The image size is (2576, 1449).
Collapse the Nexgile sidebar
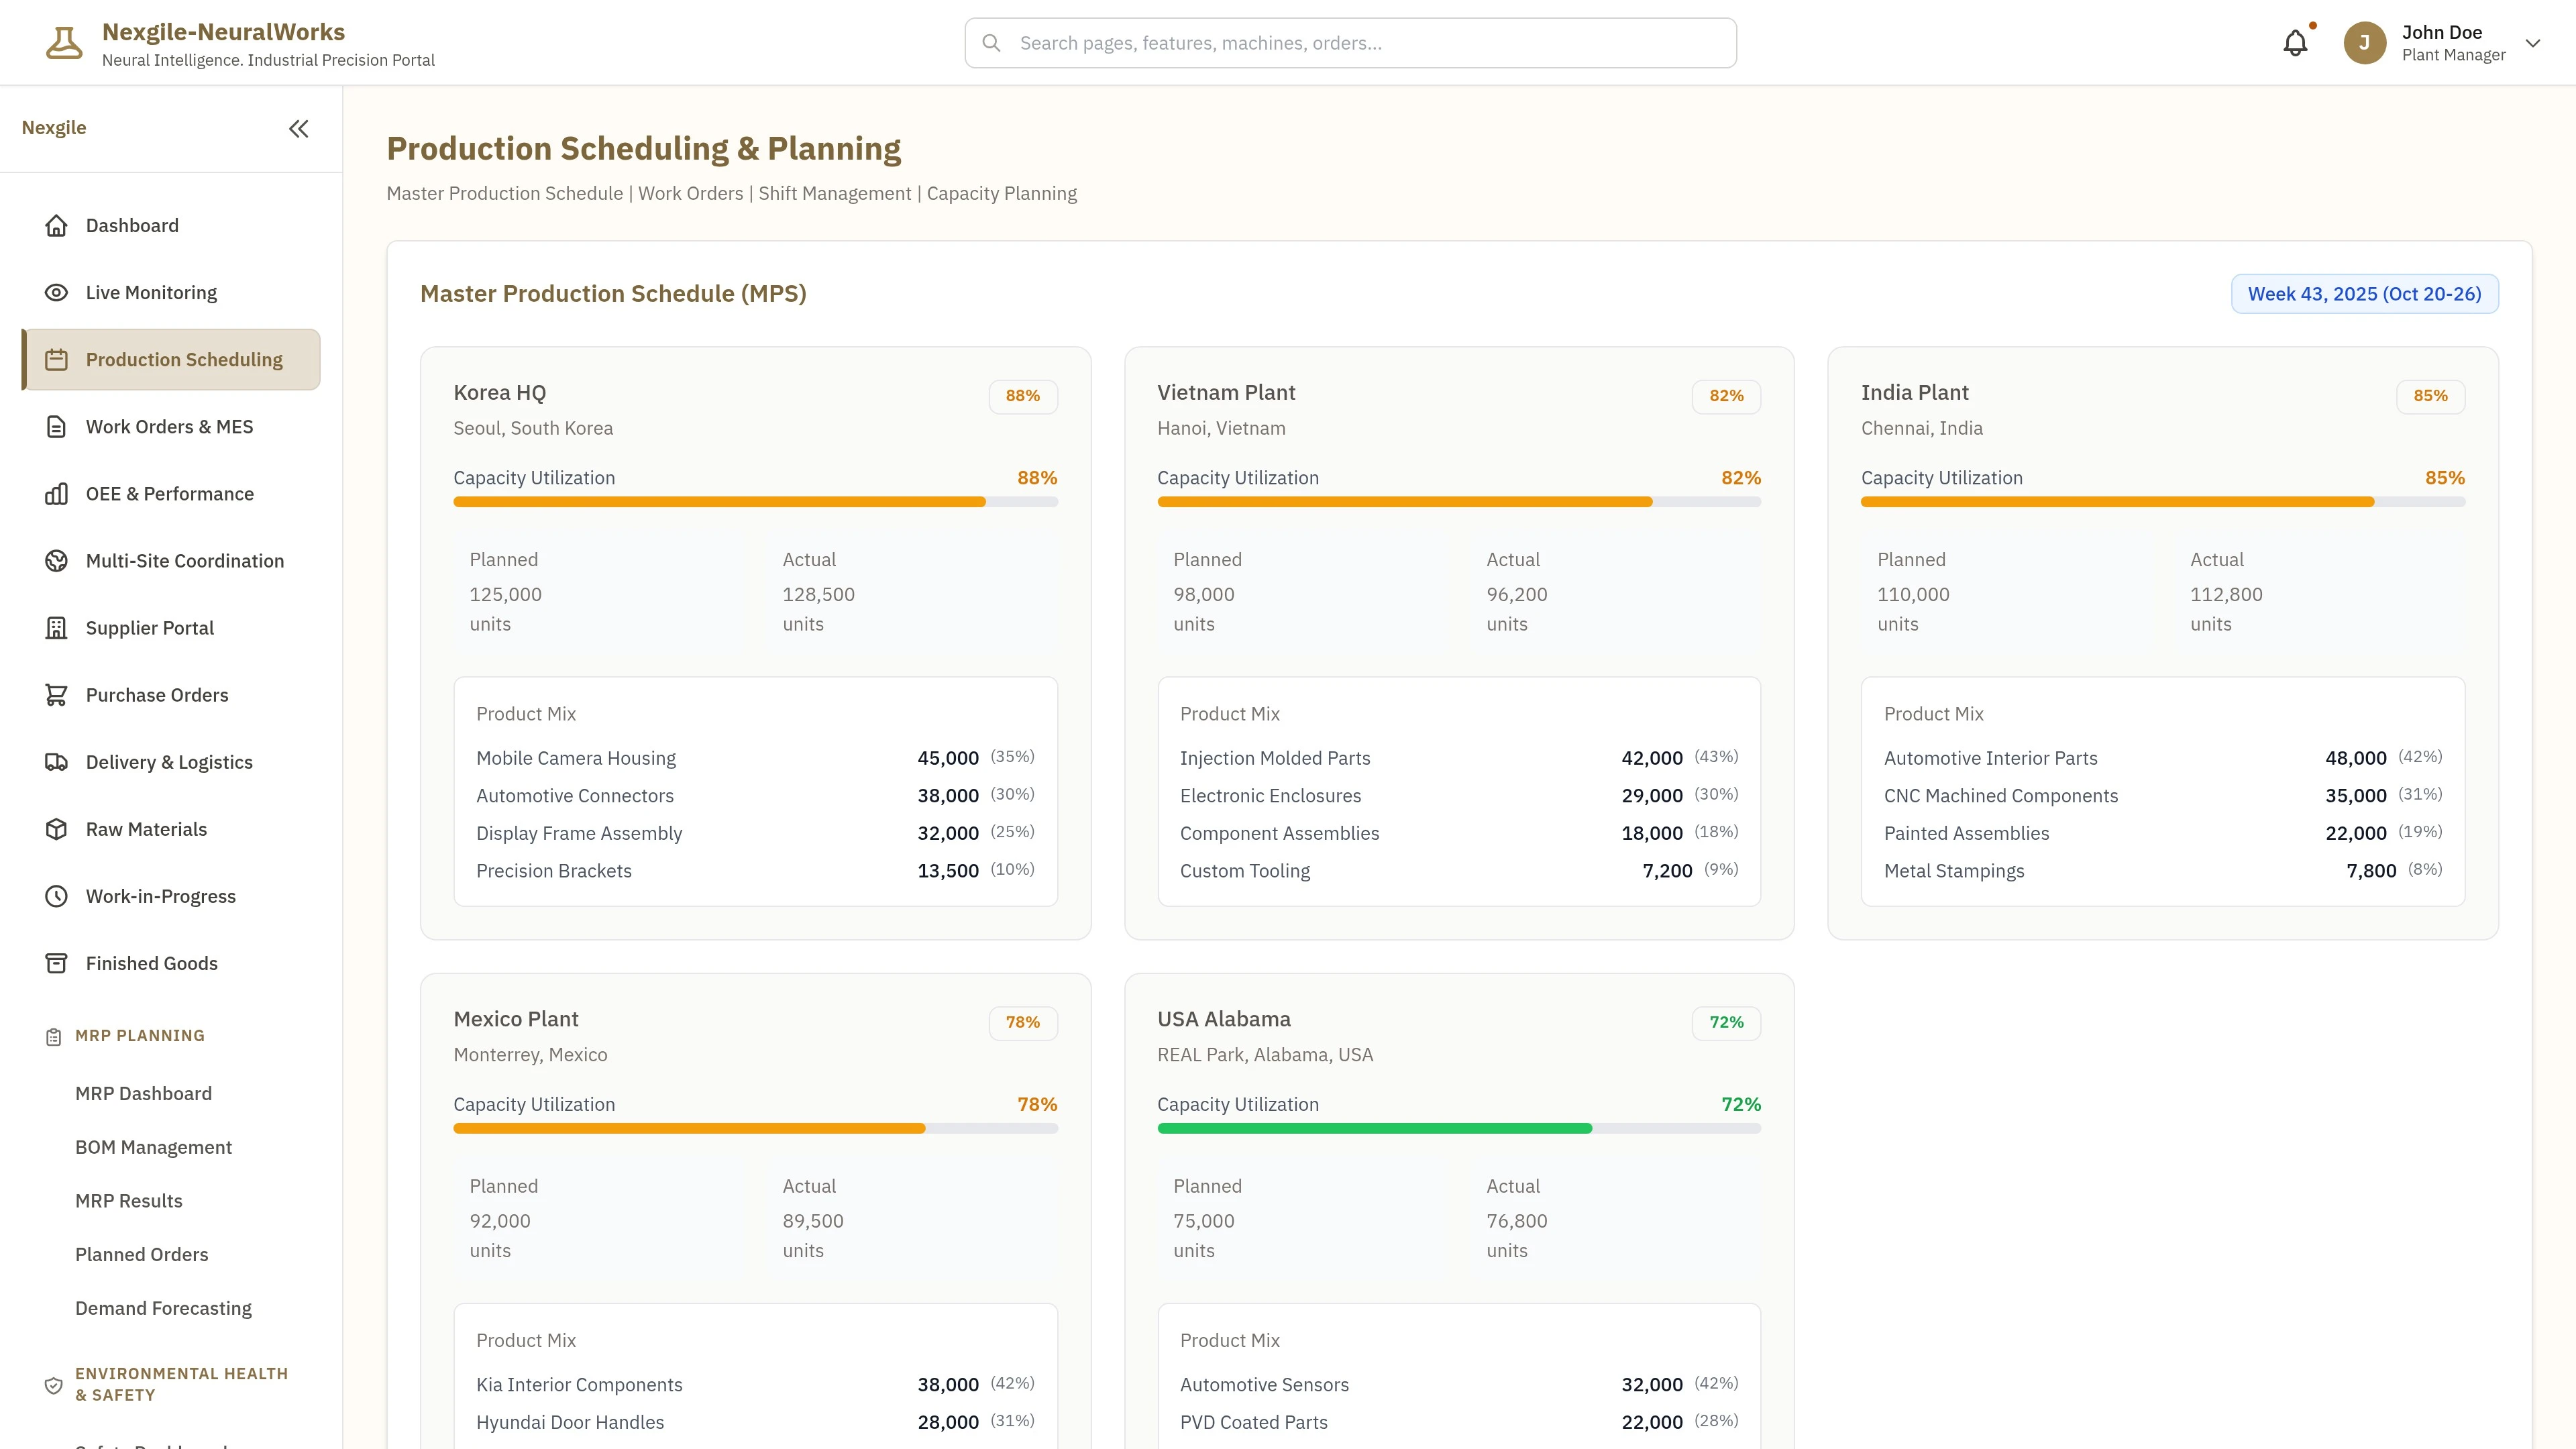click(x=298, y=128)
